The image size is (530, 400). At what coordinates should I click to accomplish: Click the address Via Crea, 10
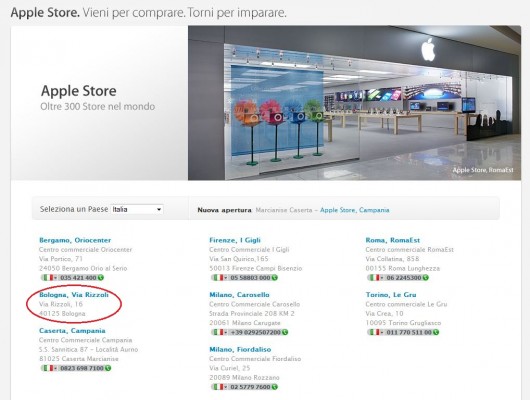[x=384, y=313]
